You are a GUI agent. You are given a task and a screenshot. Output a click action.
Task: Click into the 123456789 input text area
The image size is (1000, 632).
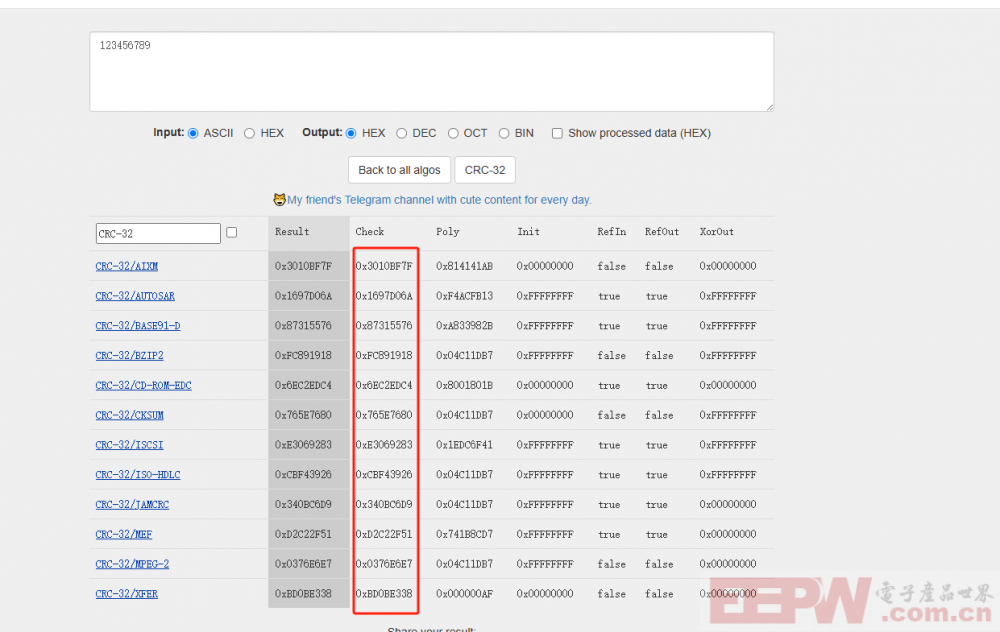(x=432, y=72)
